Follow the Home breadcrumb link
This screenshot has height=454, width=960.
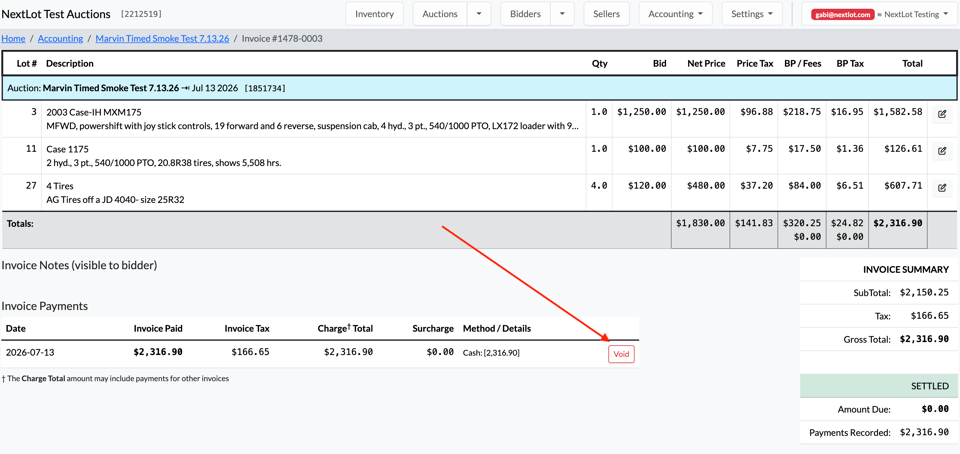(x=13, y=39)
